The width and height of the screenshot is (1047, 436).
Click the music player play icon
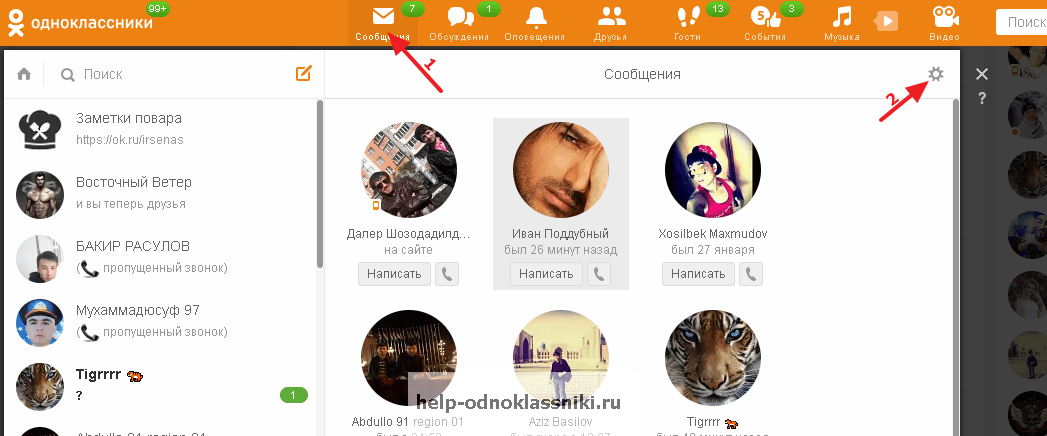886,21
